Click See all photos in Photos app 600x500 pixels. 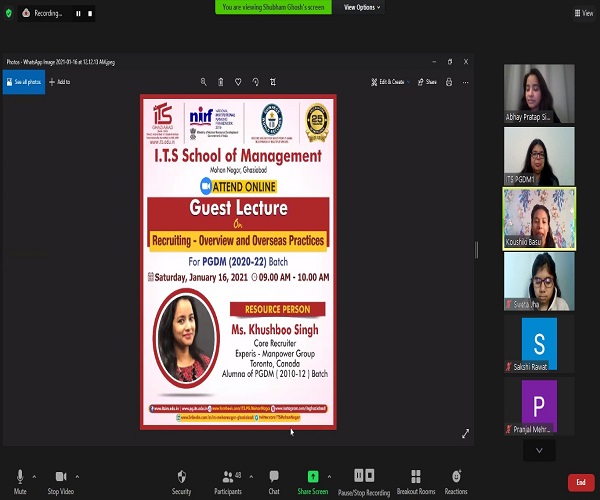tap(24, 82)
